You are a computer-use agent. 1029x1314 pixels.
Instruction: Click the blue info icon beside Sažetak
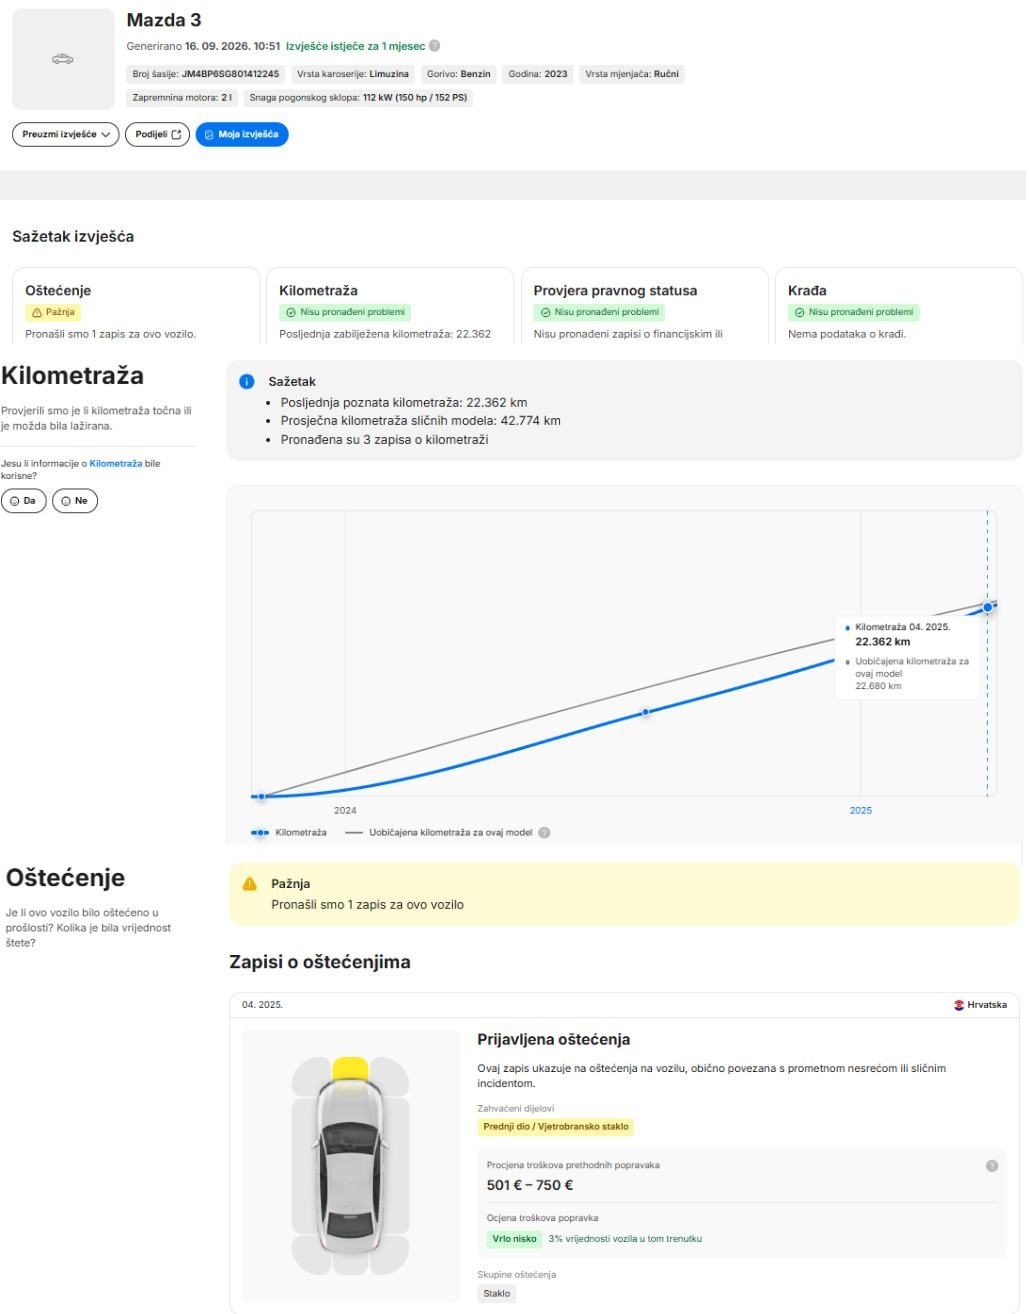click(247, 382)
